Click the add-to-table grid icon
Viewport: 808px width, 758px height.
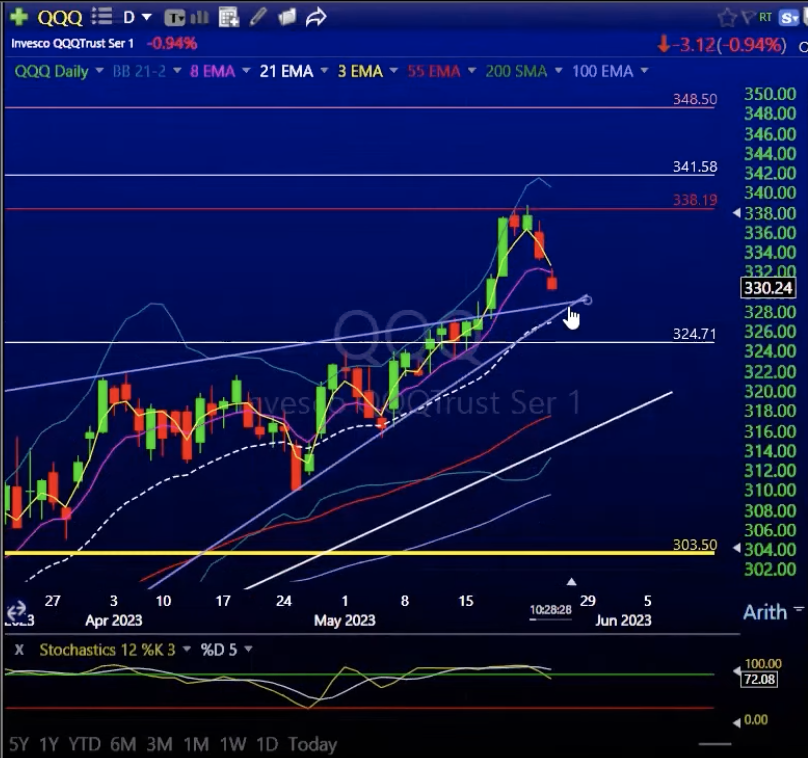point(228,18)
